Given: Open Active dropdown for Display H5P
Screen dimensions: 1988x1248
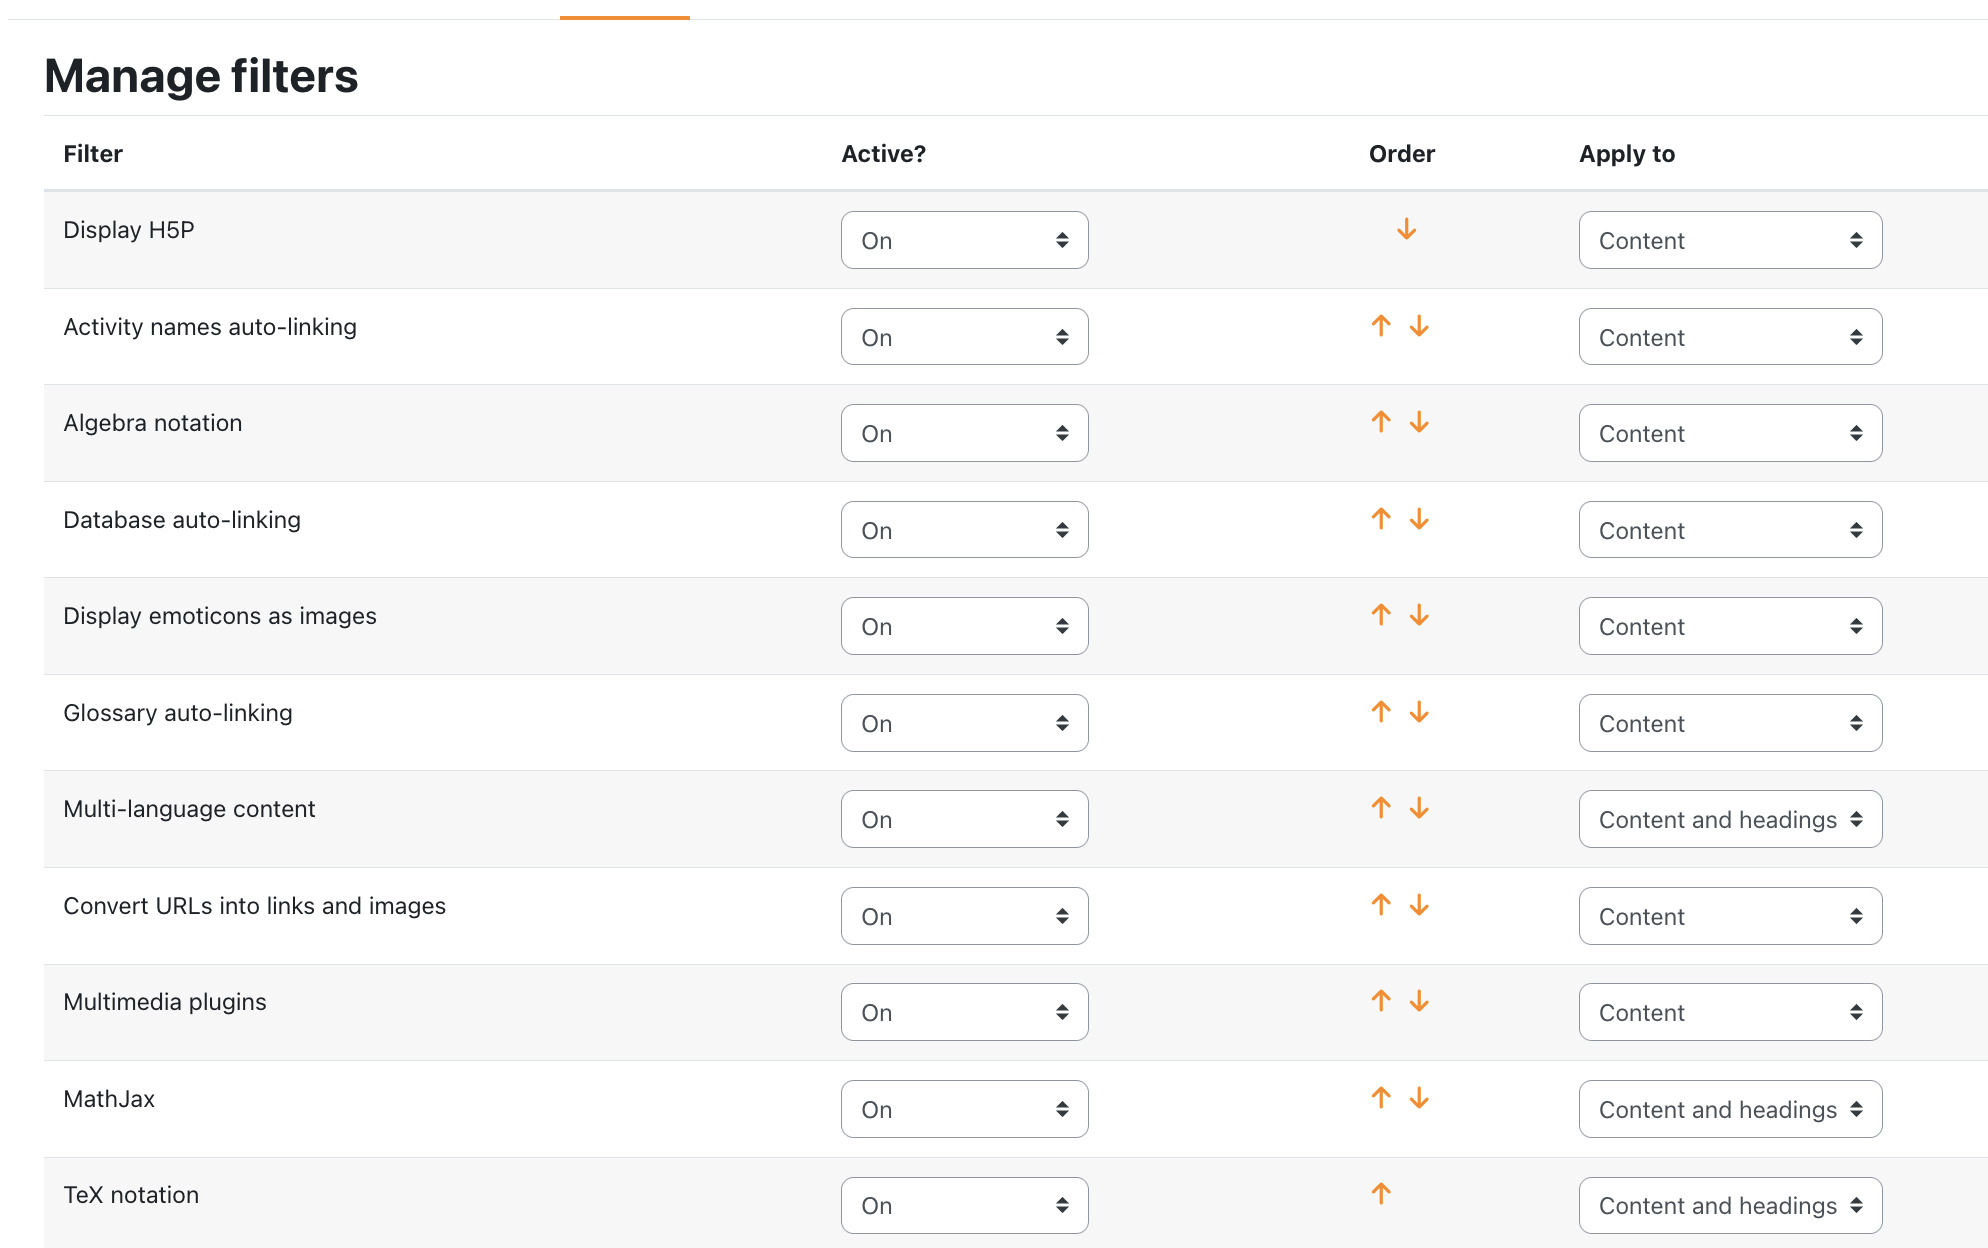Looking at the screenshot, I should point(964,240).
